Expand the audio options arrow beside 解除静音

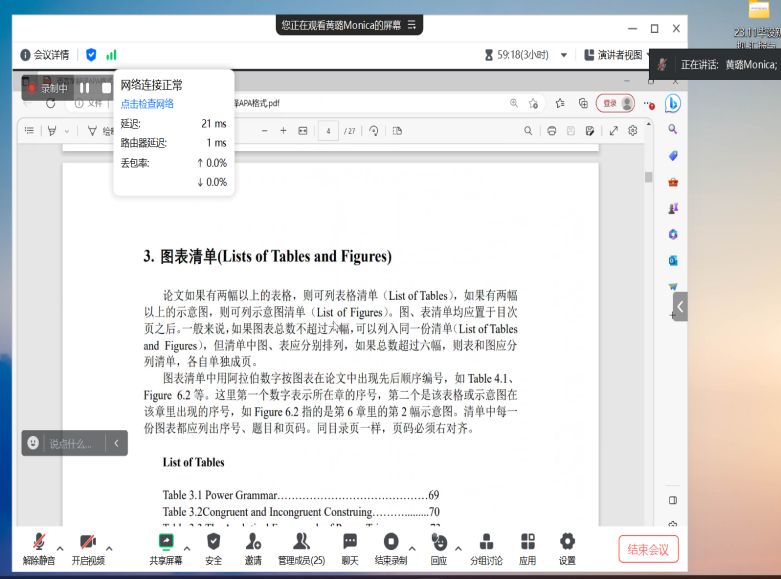60,548
